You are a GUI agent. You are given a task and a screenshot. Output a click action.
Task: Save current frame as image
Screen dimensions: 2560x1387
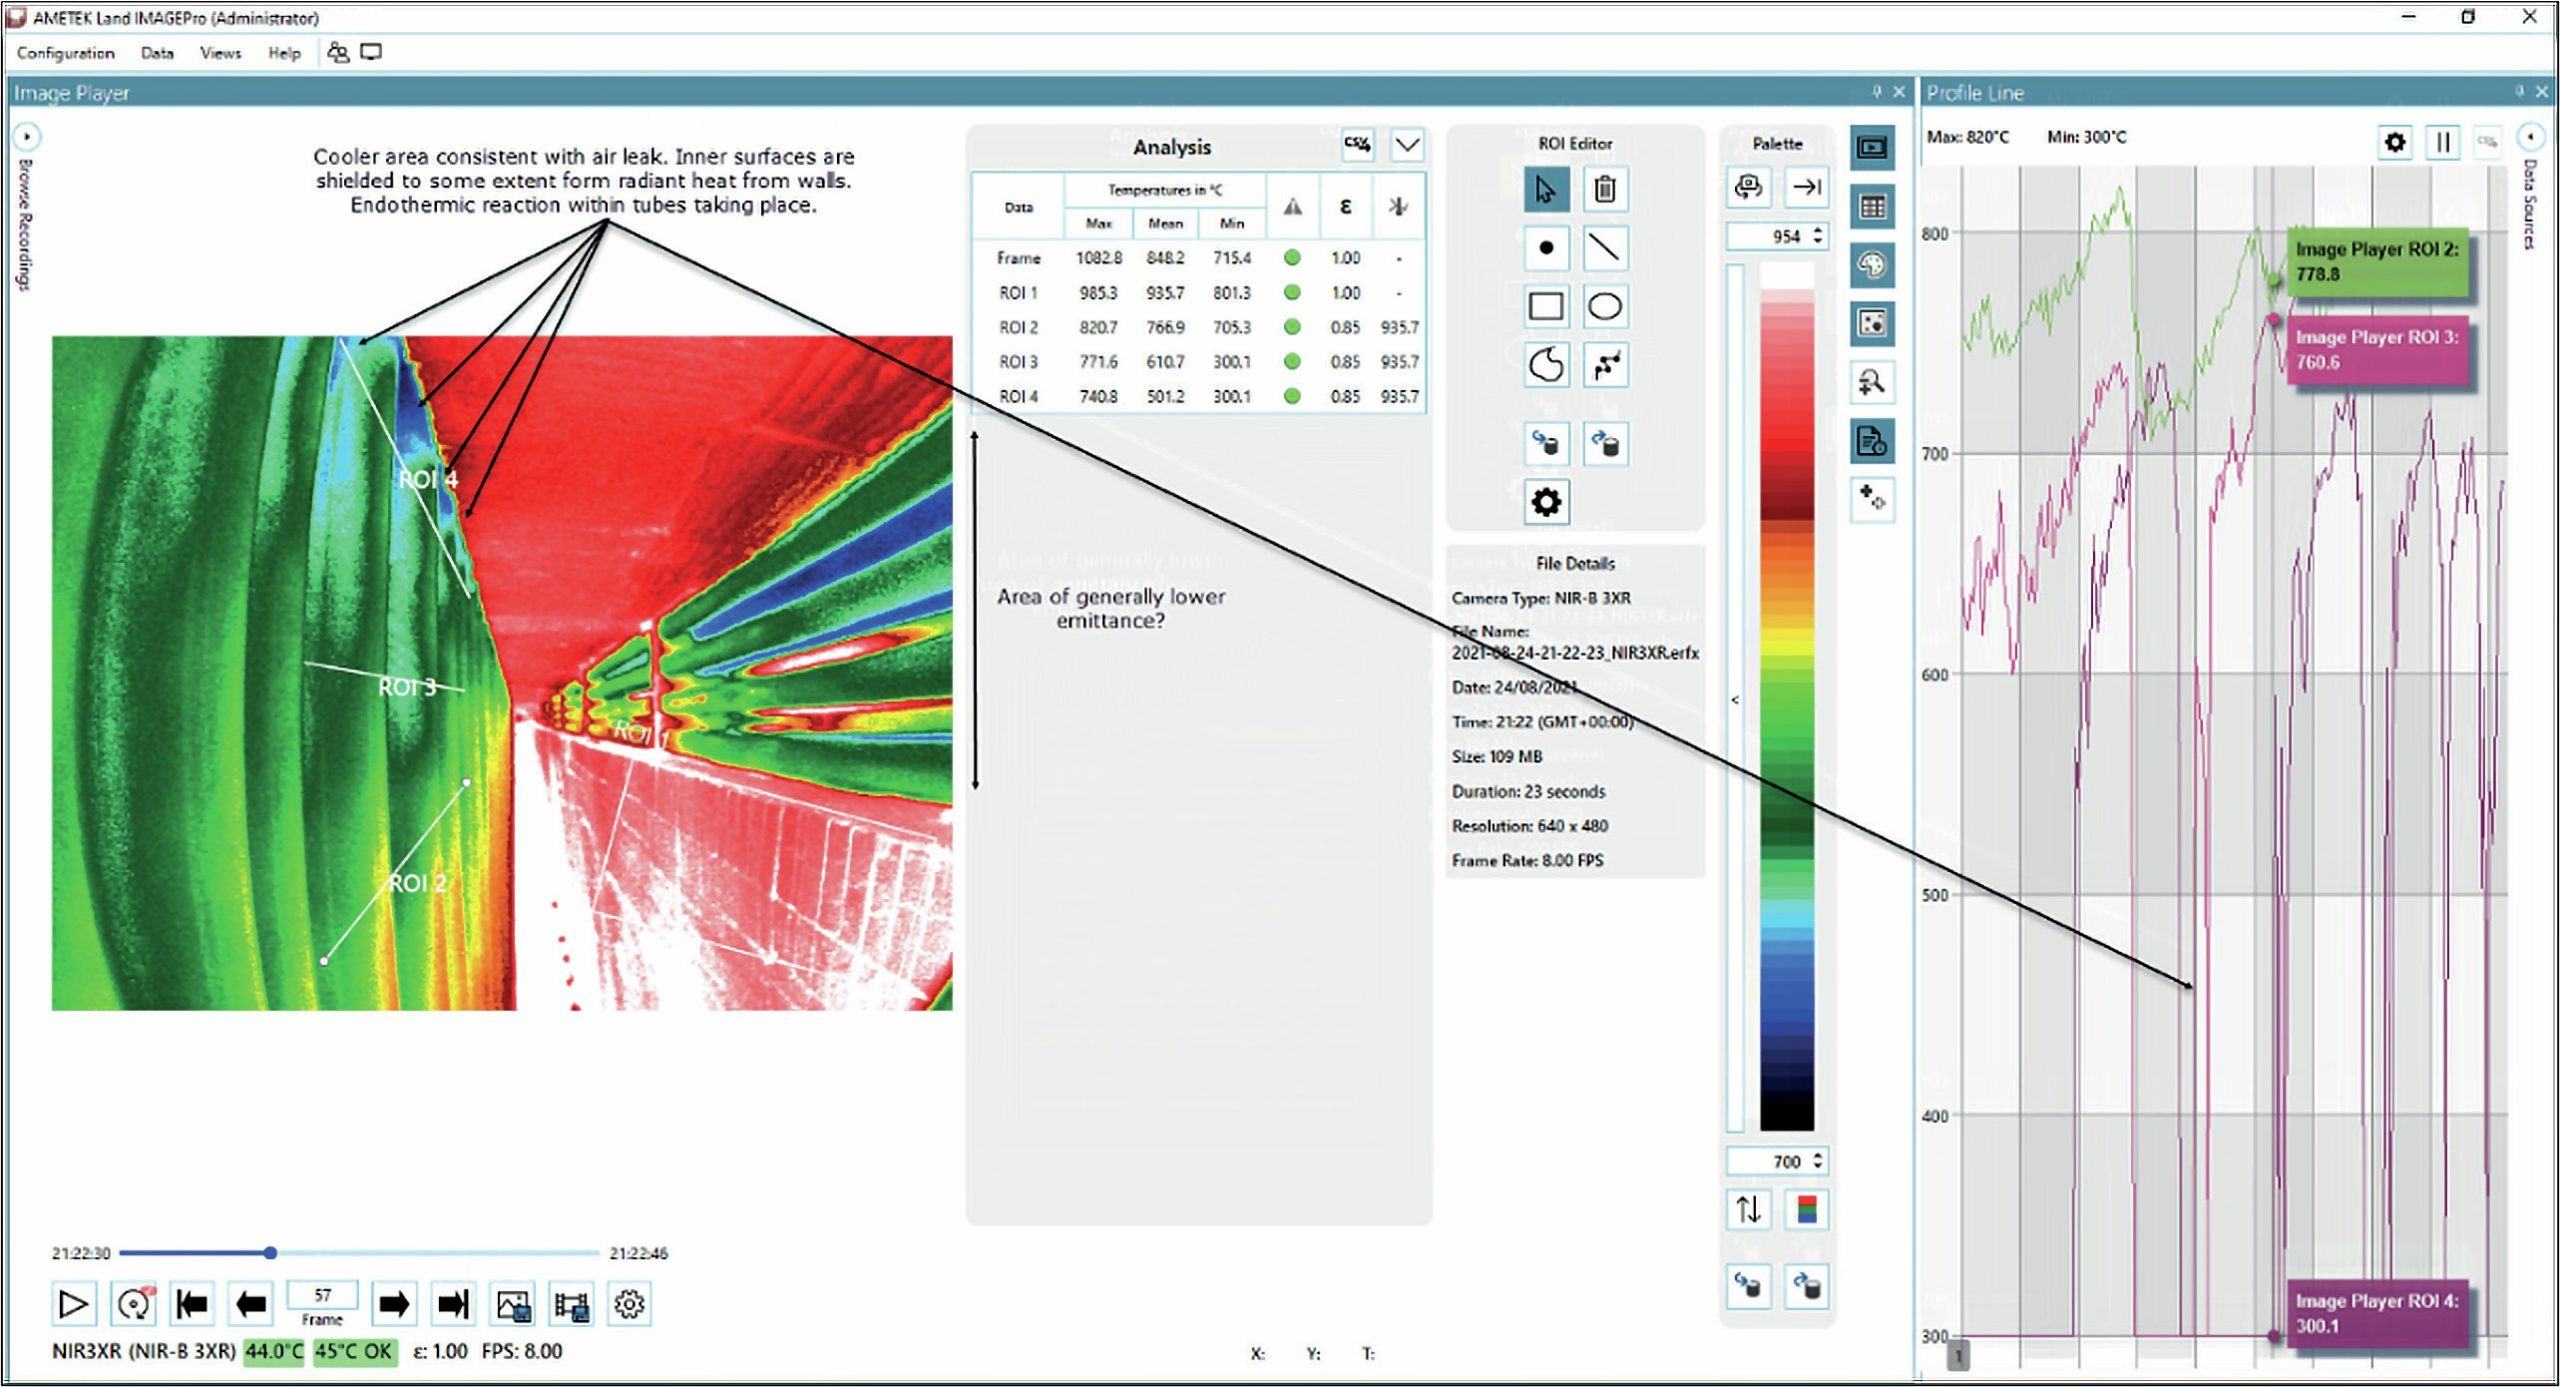point(513,1304)
